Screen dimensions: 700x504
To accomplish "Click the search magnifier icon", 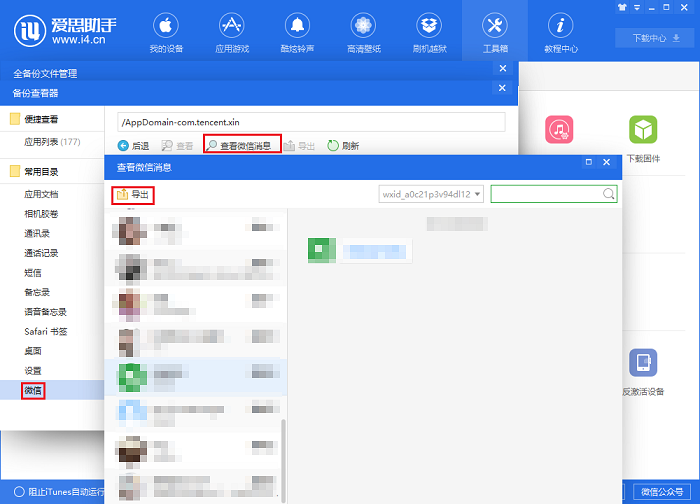I will (x=608, y=194).
